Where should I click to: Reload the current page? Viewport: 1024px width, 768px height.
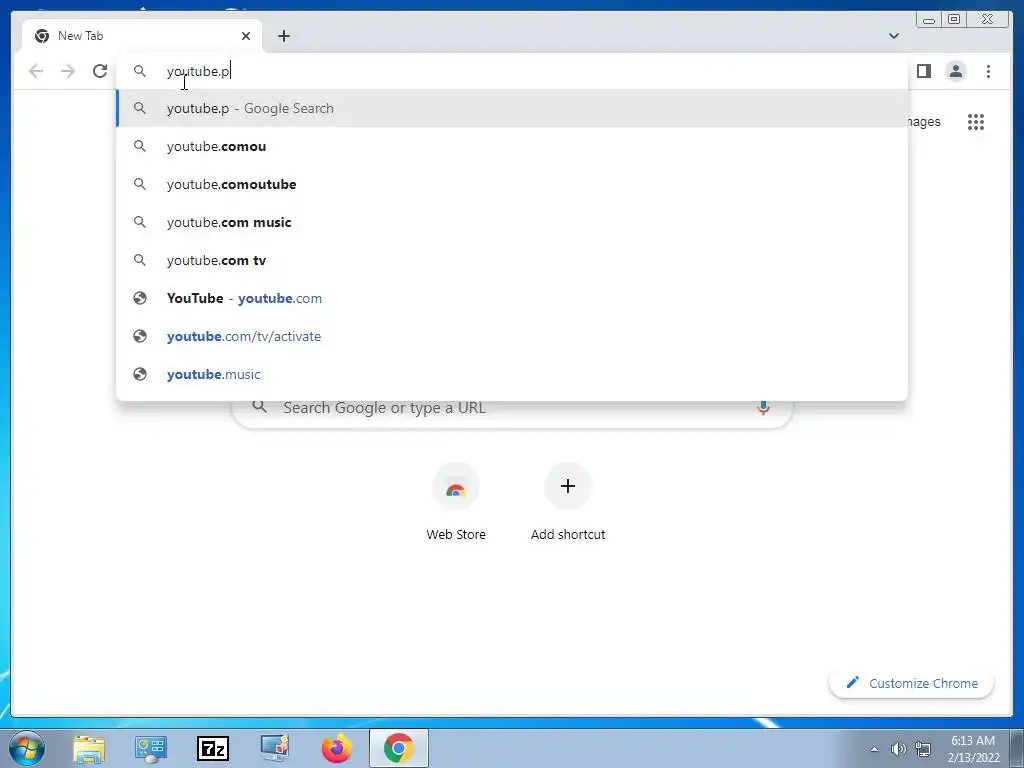tap(100, 71)
